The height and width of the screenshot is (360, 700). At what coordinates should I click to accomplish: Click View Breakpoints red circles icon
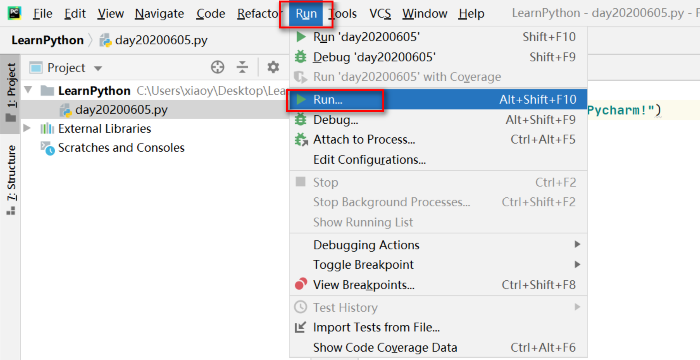point(301,284)
